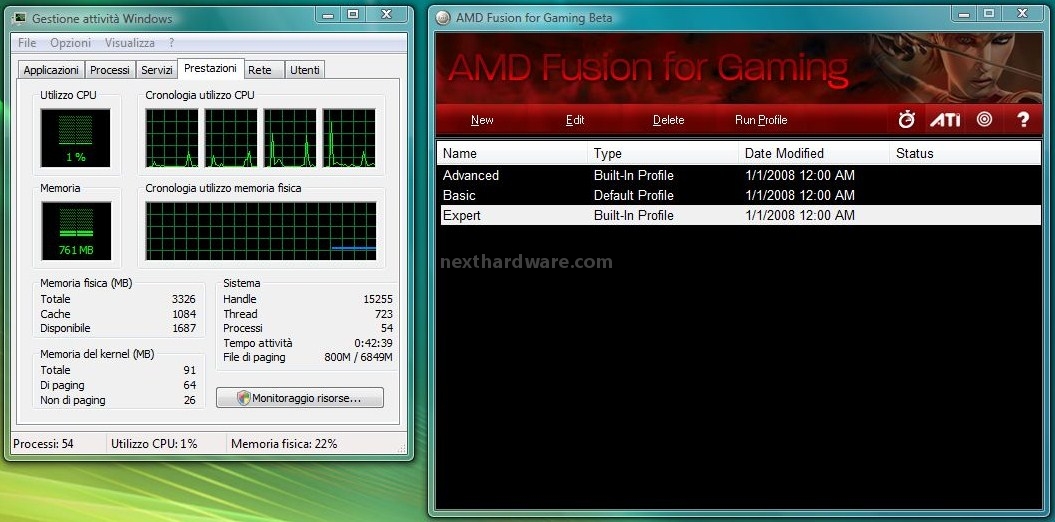The width and height of the screenshot is (1055, 522).
Task: Switch to the Utenti tab
Action: 305,70
